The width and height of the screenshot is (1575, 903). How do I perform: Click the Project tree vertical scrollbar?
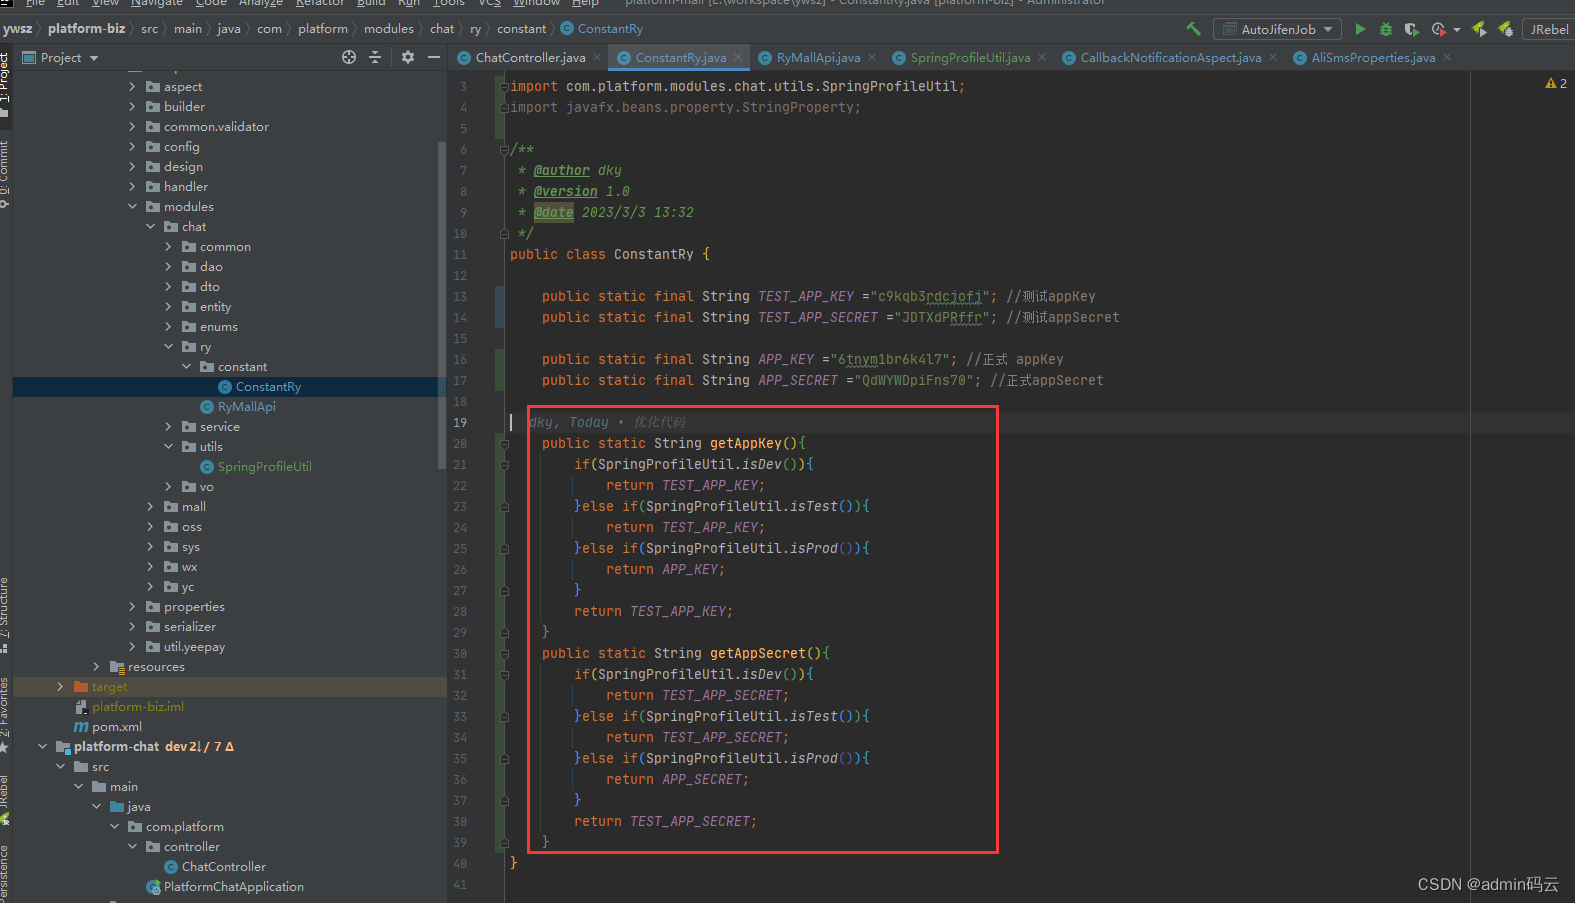442,305
